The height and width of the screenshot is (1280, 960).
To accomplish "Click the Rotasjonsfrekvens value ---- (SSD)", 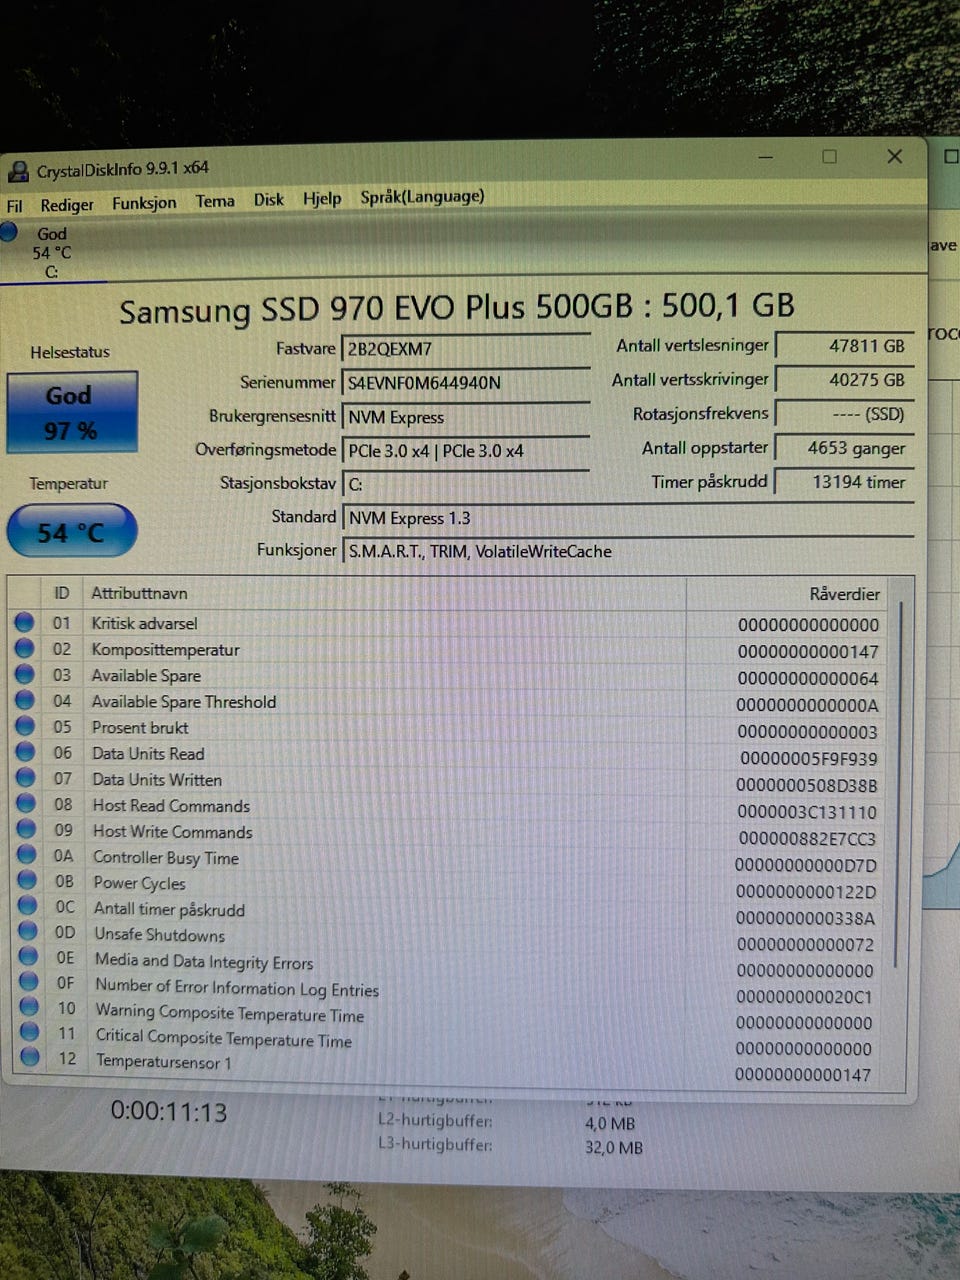I will click(x=845, y=414).
